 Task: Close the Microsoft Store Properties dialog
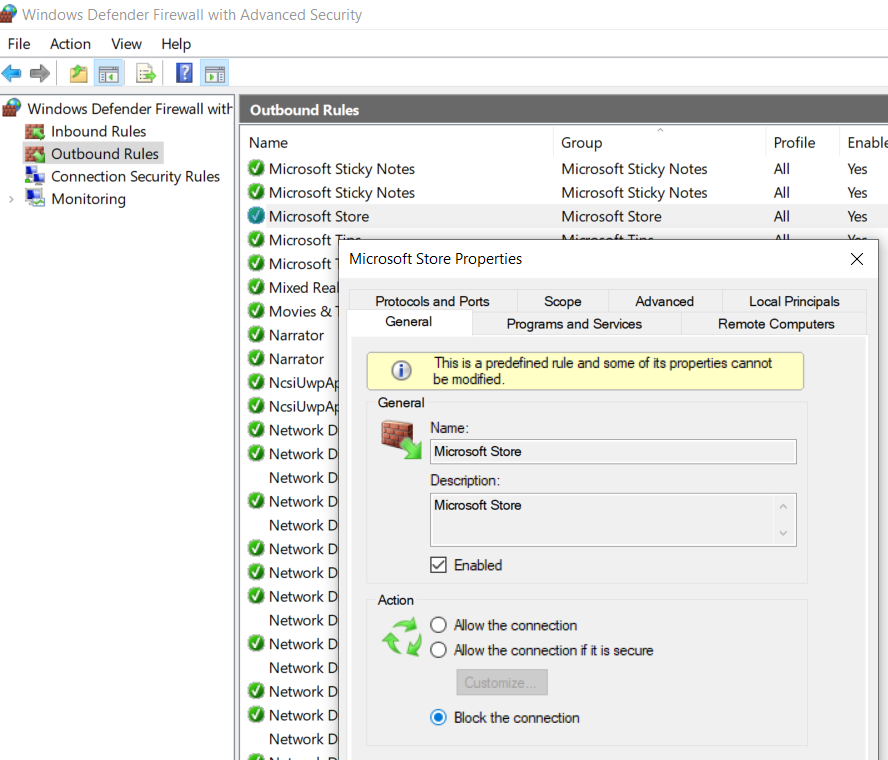857,259
